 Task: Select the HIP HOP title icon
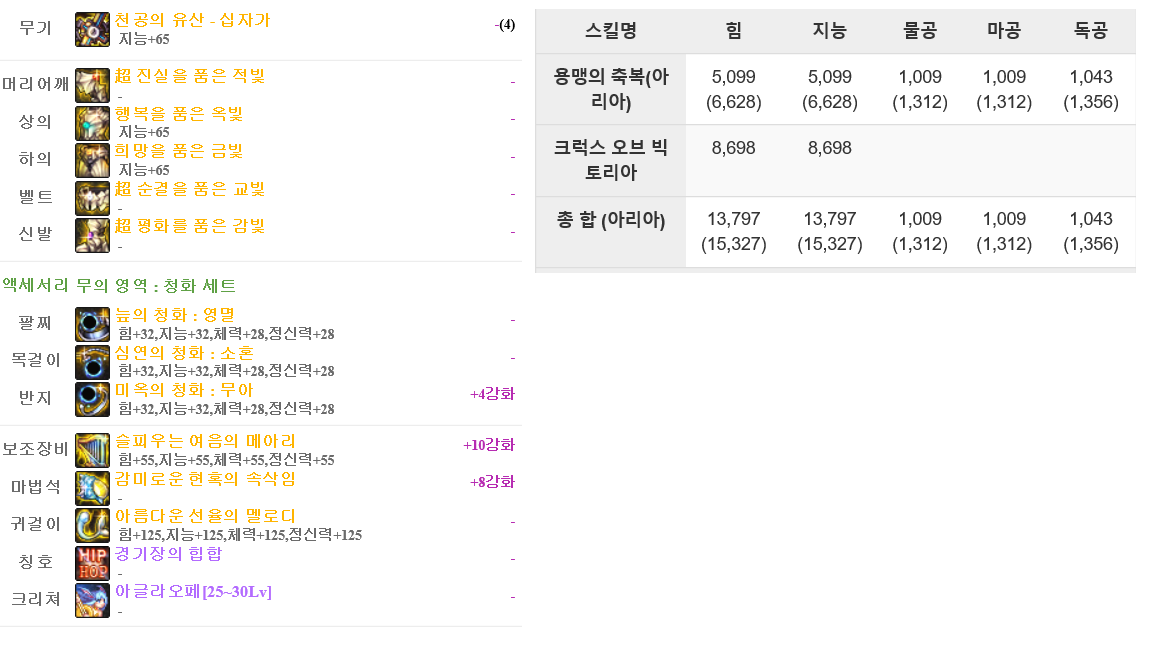point(93,563)
